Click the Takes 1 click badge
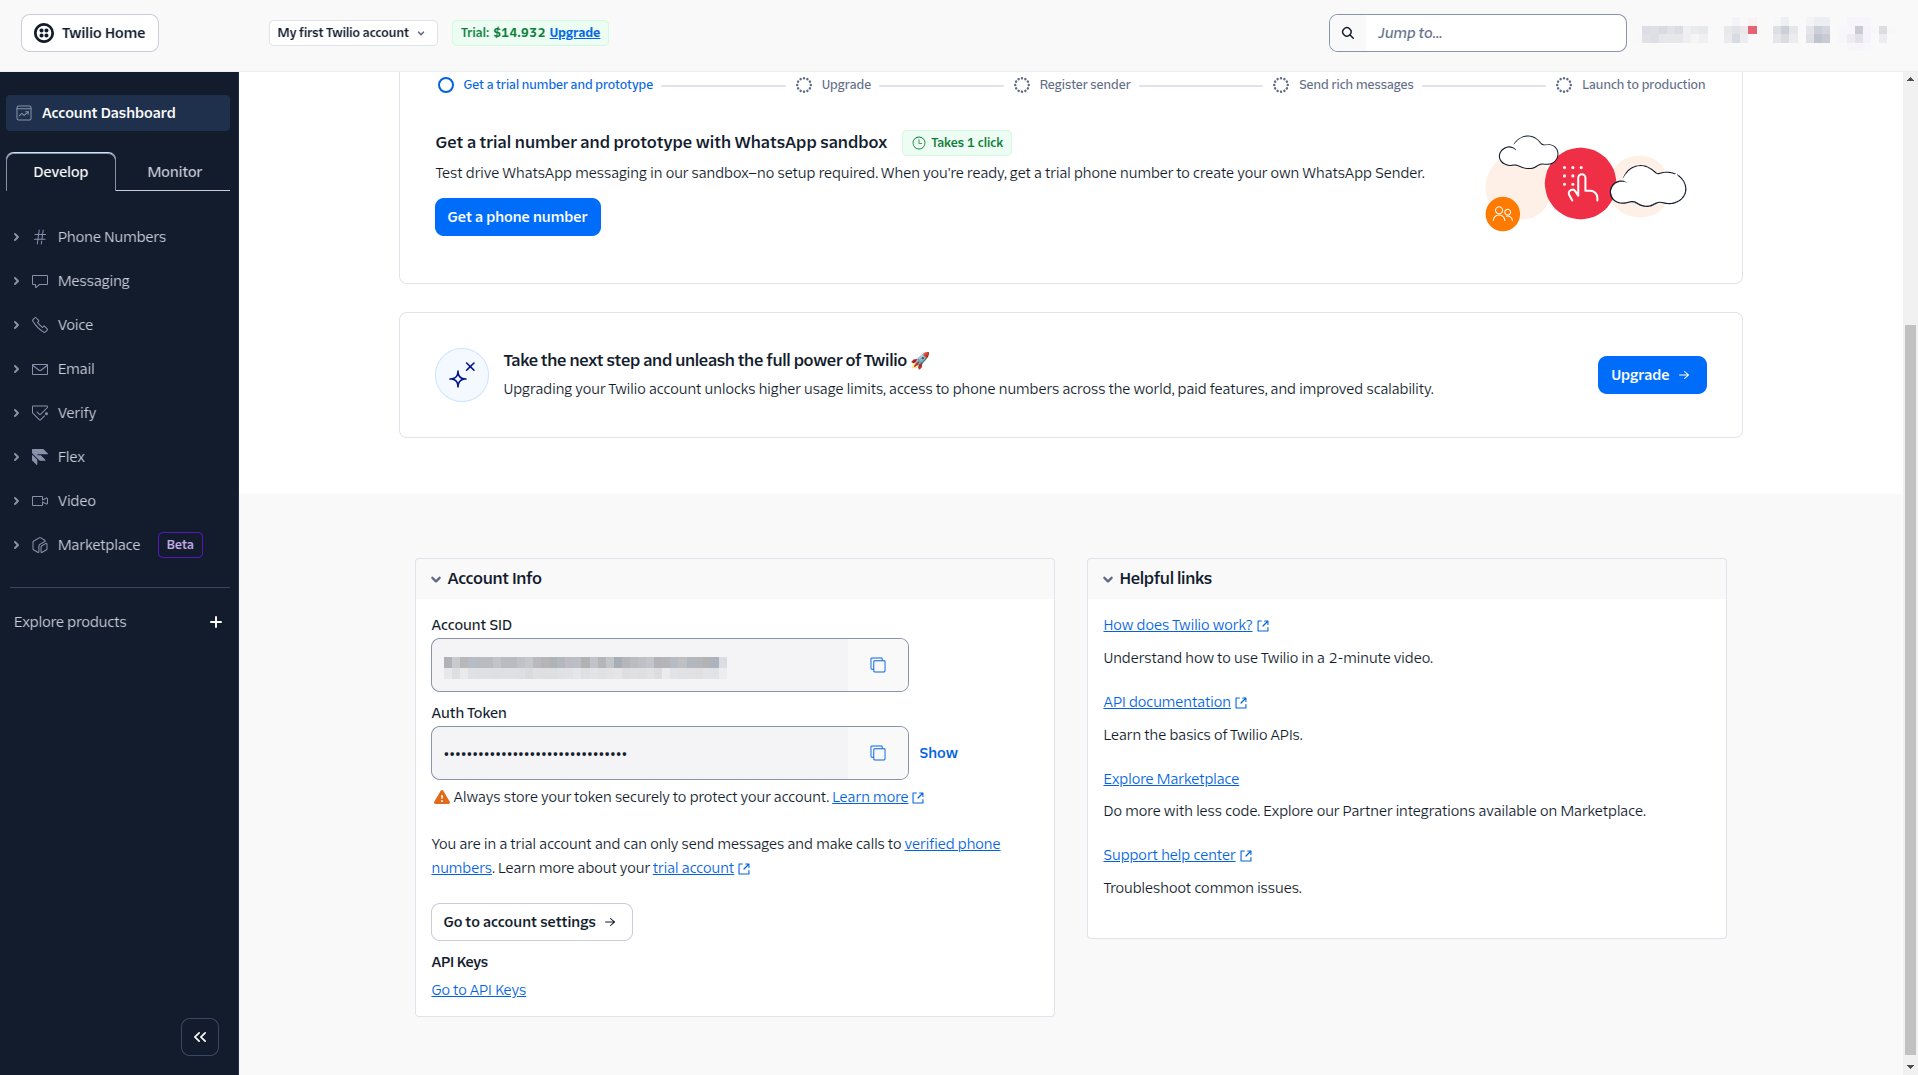The width and height of the screenshot is (1918, 1075). [x=957, y=143]
